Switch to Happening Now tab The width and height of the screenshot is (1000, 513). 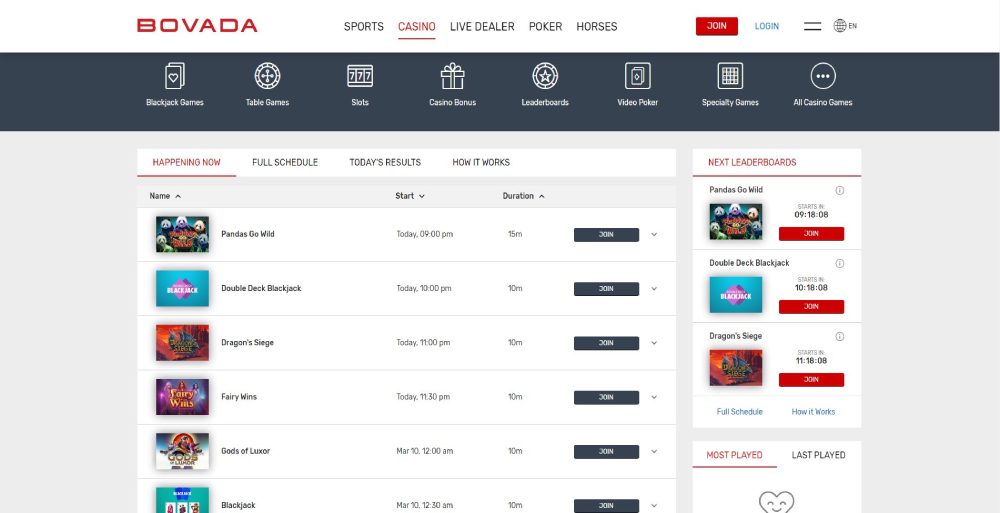[x=186, y=163]
